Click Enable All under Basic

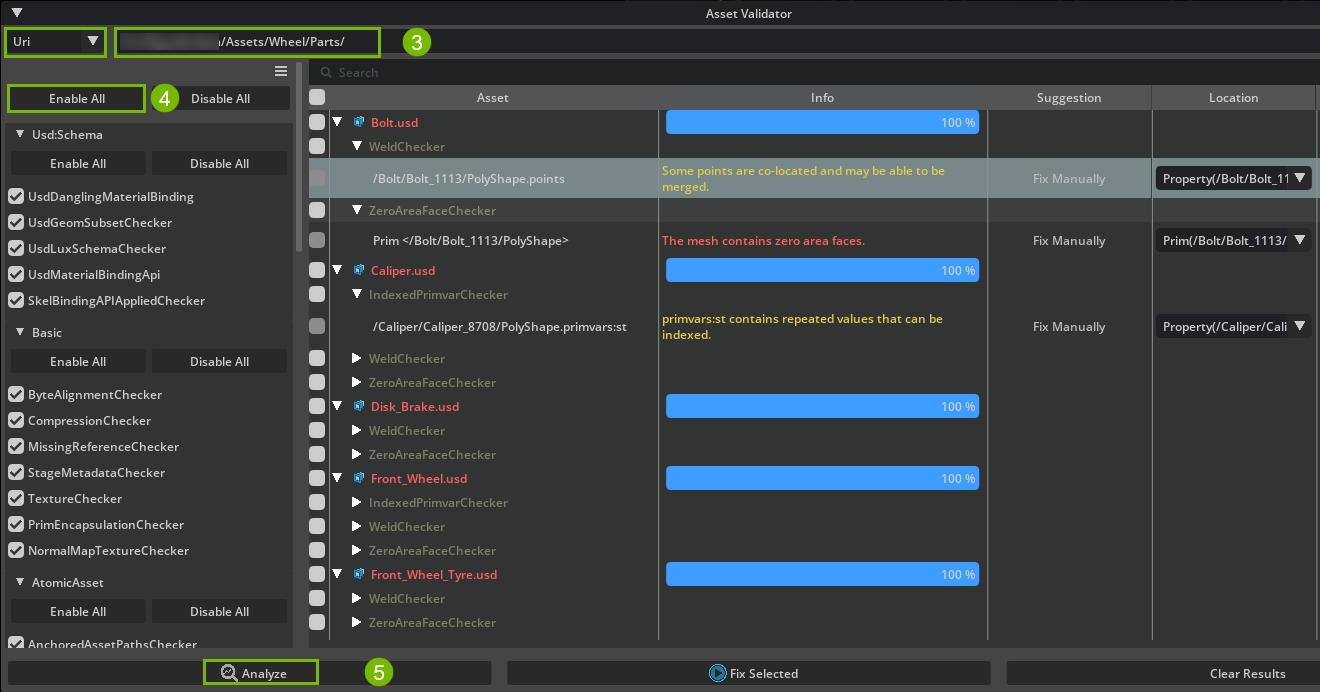coord(78,361)
